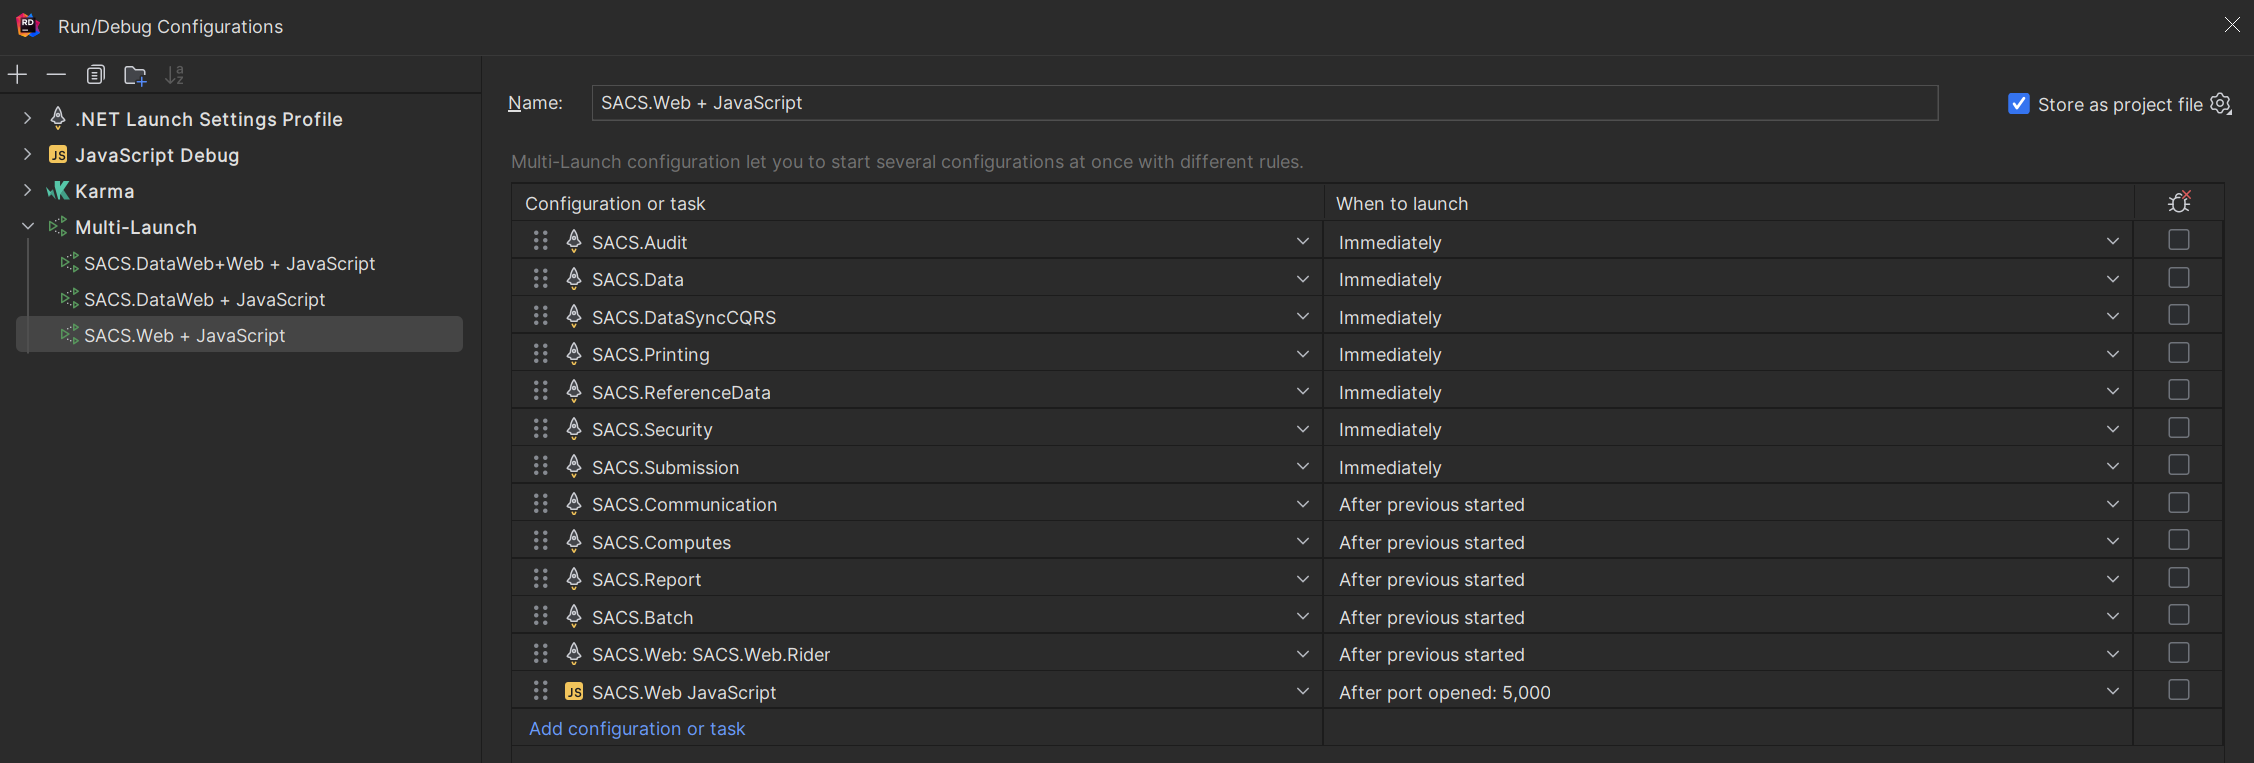The image size is (2254, 763).
Task: Expand the JavaScript Debug tree node
Action: pyautogui.click(x=27, y=155)
